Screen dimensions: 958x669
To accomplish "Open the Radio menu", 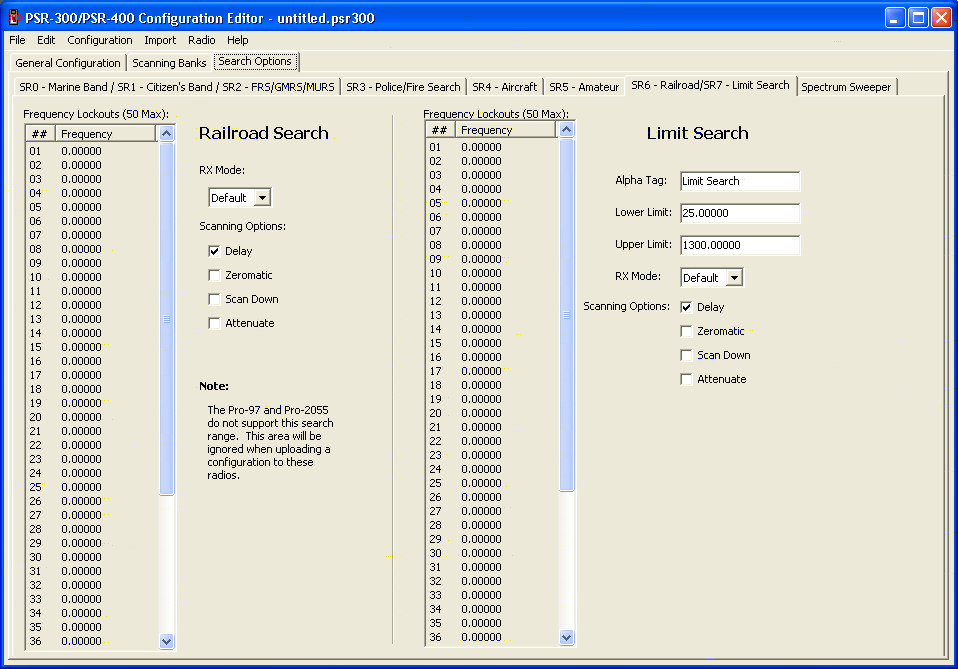I will point(201,40).
